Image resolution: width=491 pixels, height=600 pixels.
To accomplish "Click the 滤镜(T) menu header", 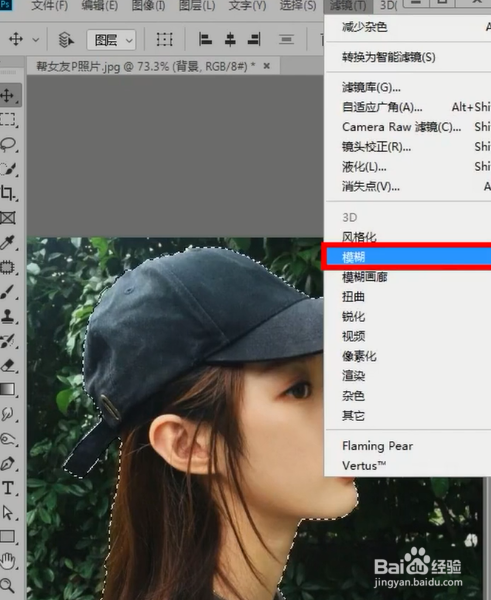I will tap(348, 6).
